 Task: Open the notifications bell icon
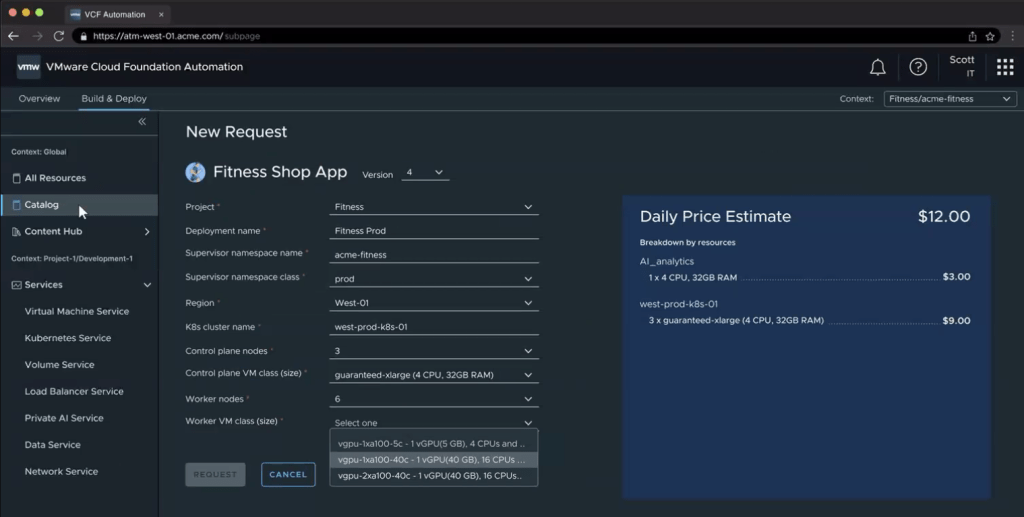pos(877,68)
